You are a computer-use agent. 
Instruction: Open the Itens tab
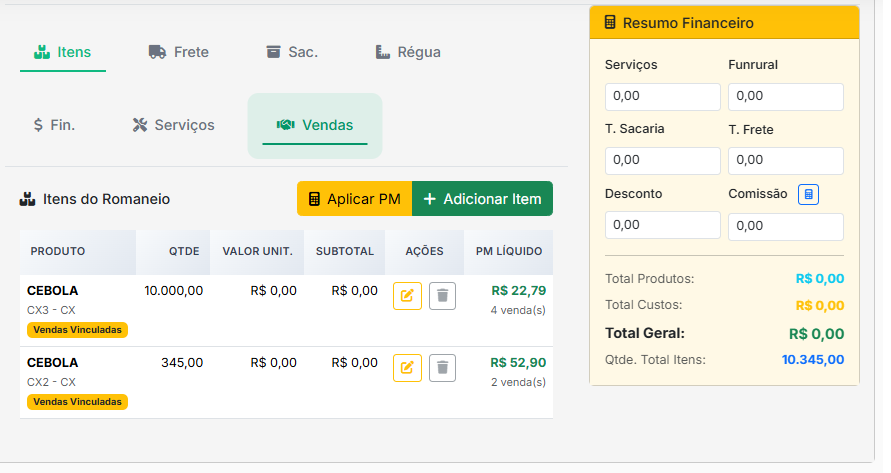point(63,52)
